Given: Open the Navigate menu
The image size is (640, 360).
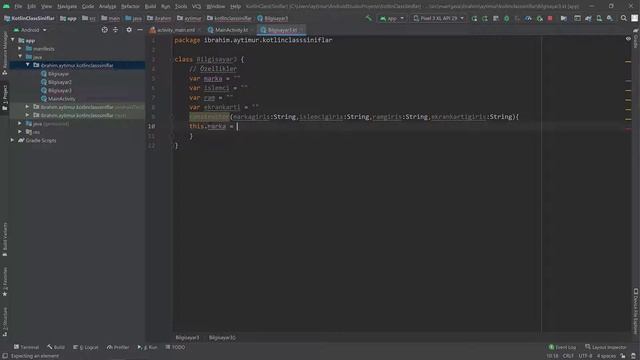Looking at the screenshot, I should tap(67, 6).
